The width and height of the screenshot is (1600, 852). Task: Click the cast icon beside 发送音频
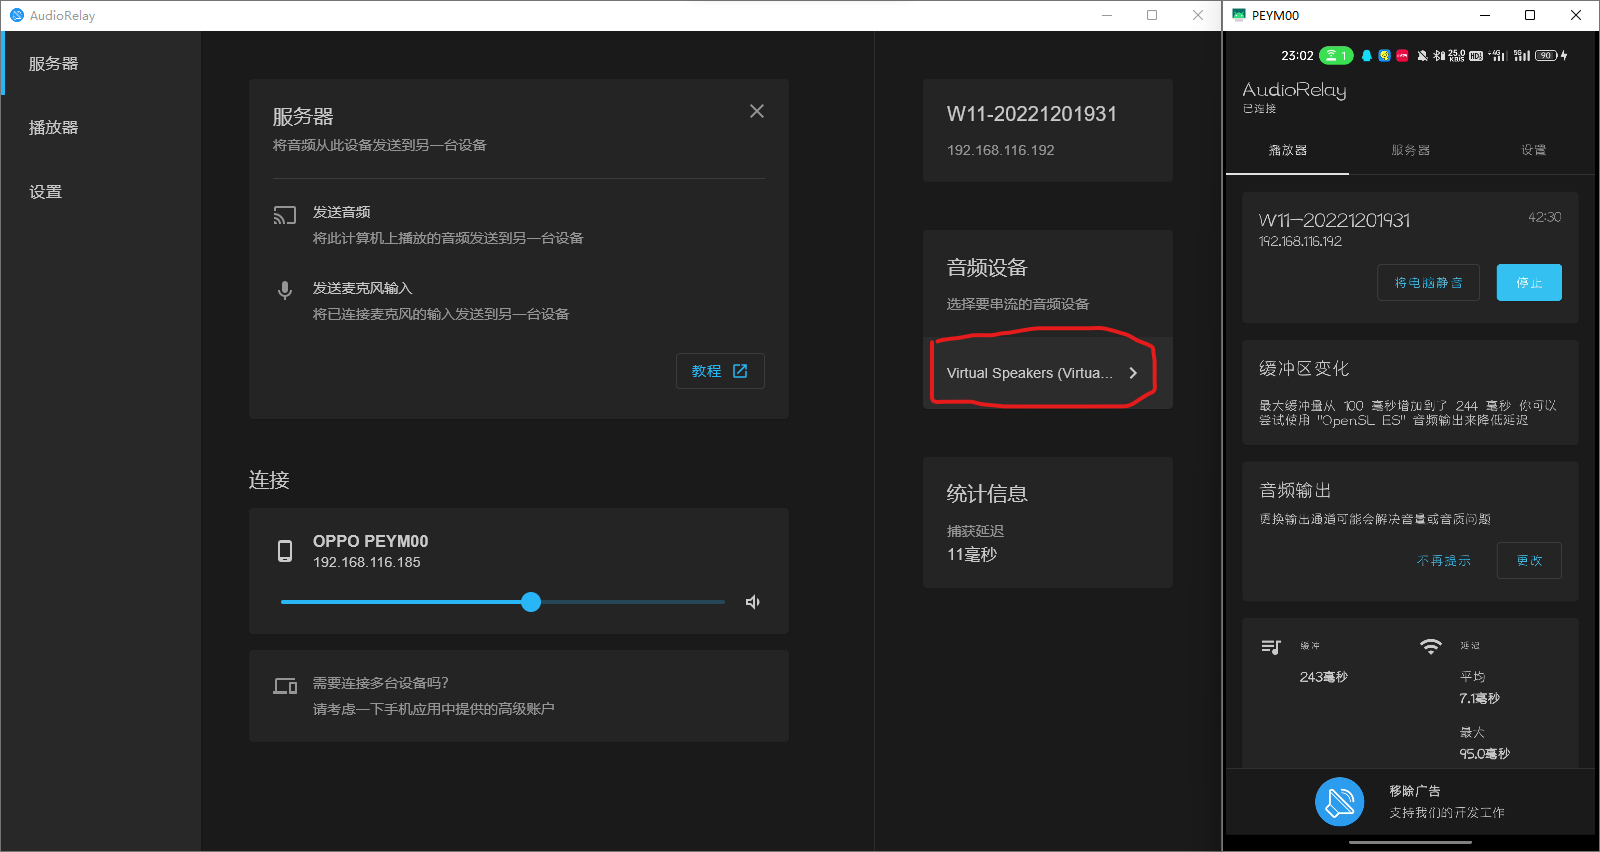click(x=285, y=215)
